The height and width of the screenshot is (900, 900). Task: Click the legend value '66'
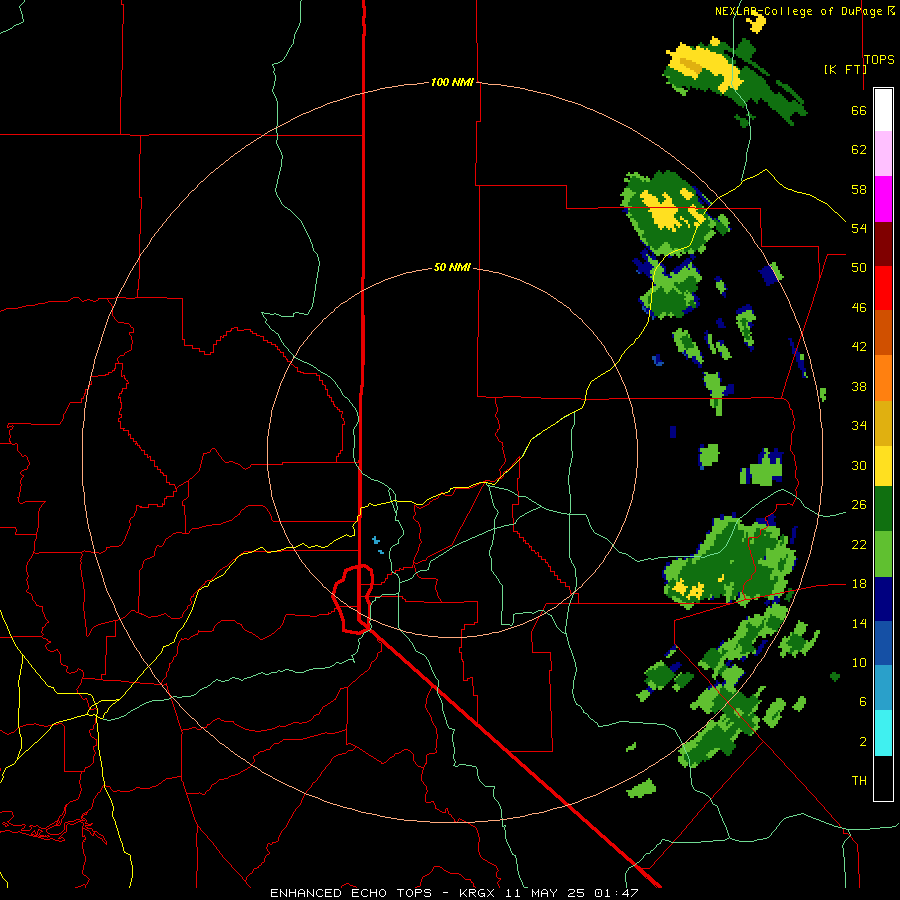(x=859, y=110)
